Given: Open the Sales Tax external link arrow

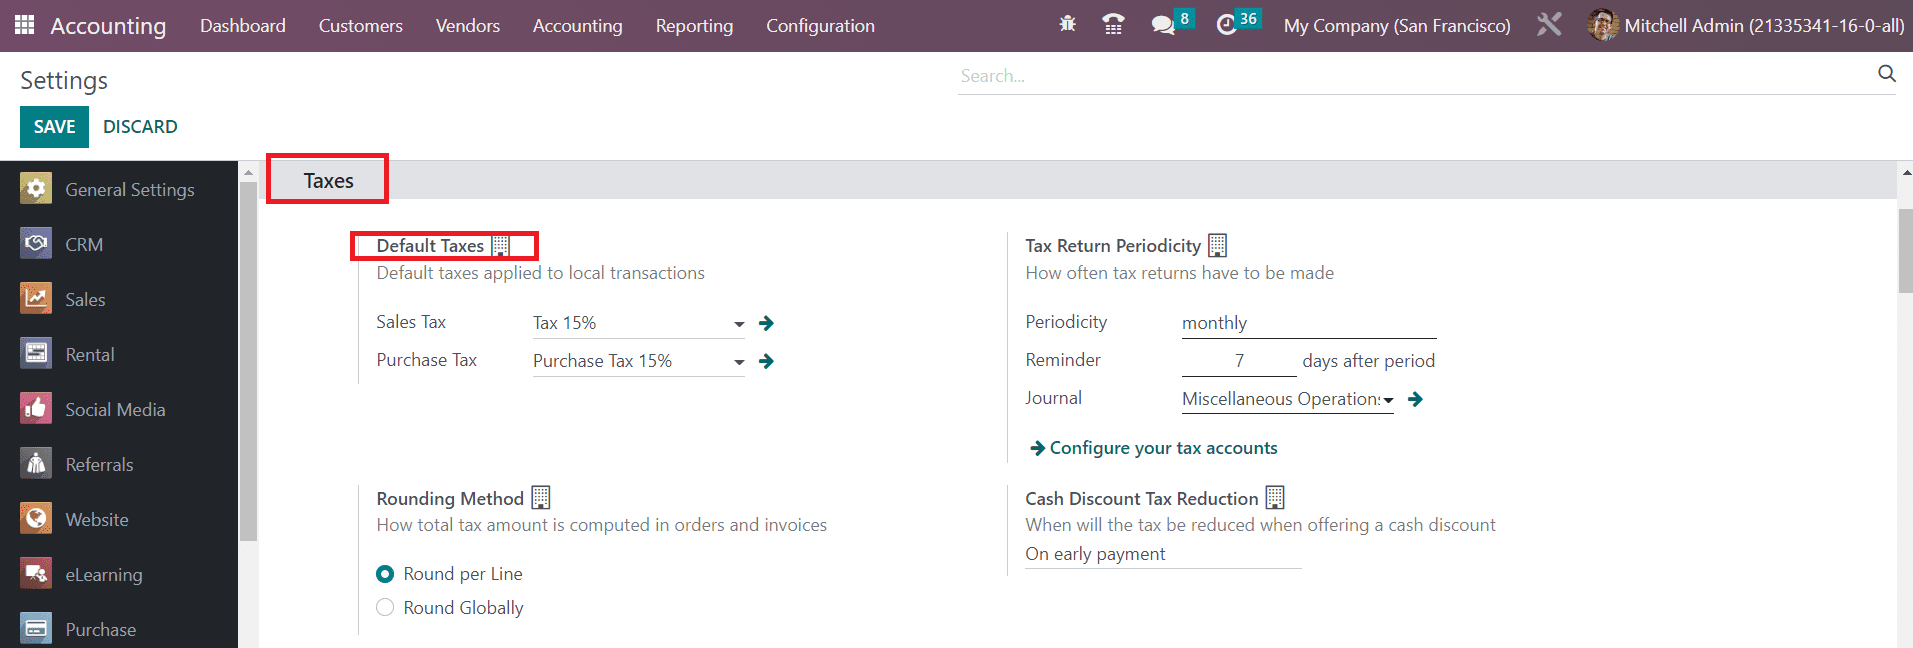Looking at the screenshot, I should [x=766, y=323].
